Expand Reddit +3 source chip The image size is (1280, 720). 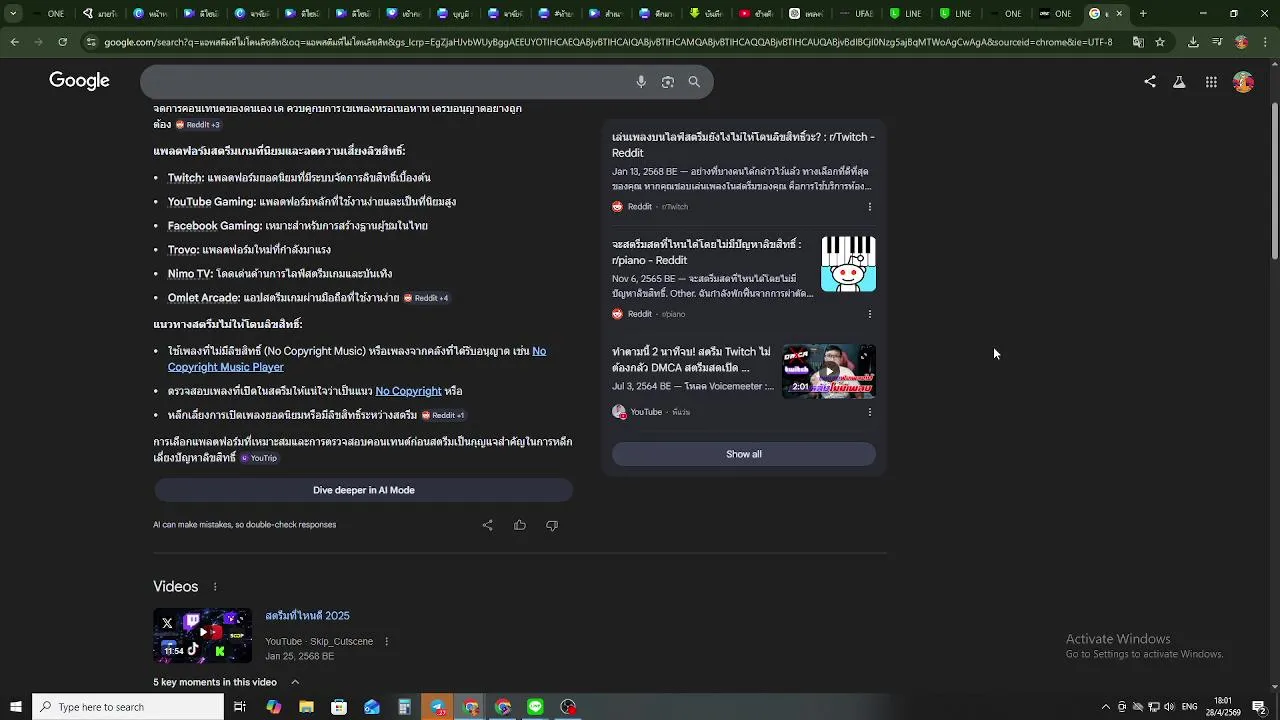point(198,125)
